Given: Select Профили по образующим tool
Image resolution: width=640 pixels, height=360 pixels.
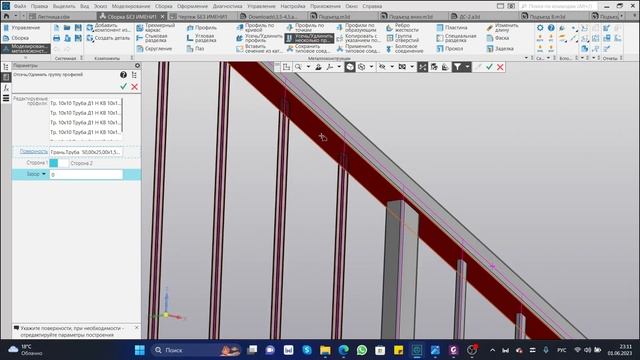Looking at the screenshot, I should (x=356, y=28).
